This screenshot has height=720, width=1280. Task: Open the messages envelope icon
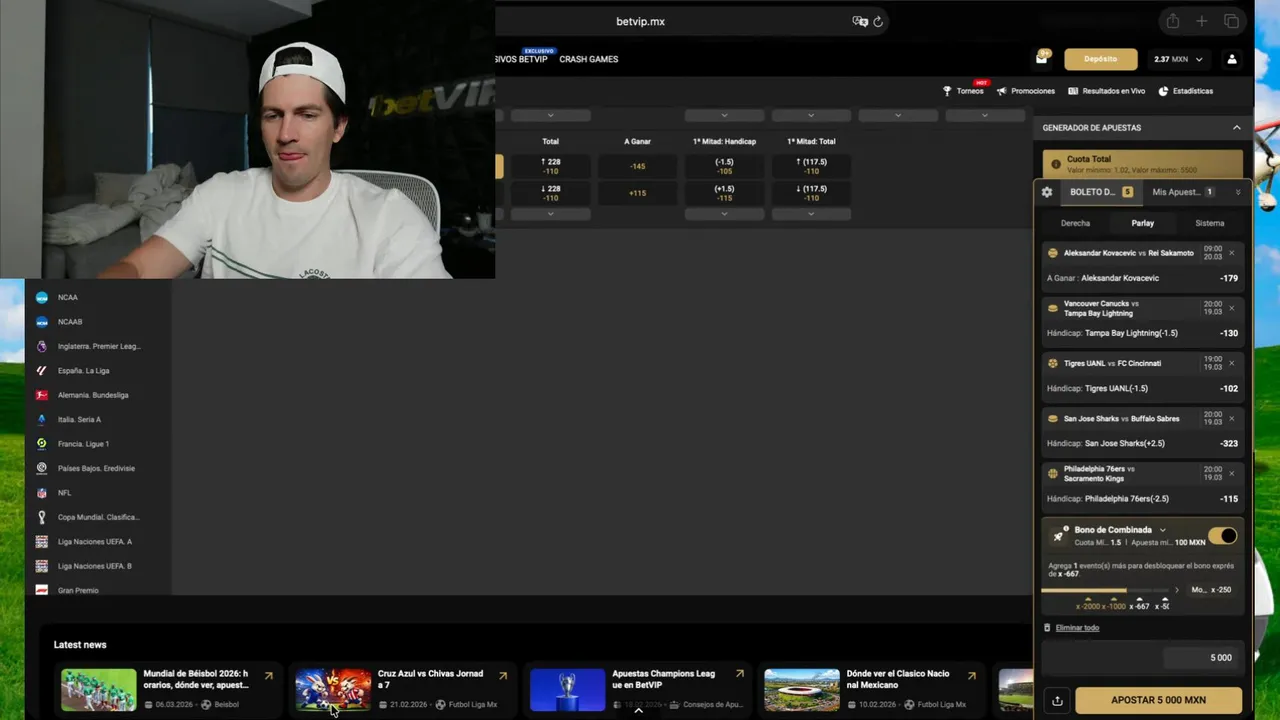pos(1041,59)
